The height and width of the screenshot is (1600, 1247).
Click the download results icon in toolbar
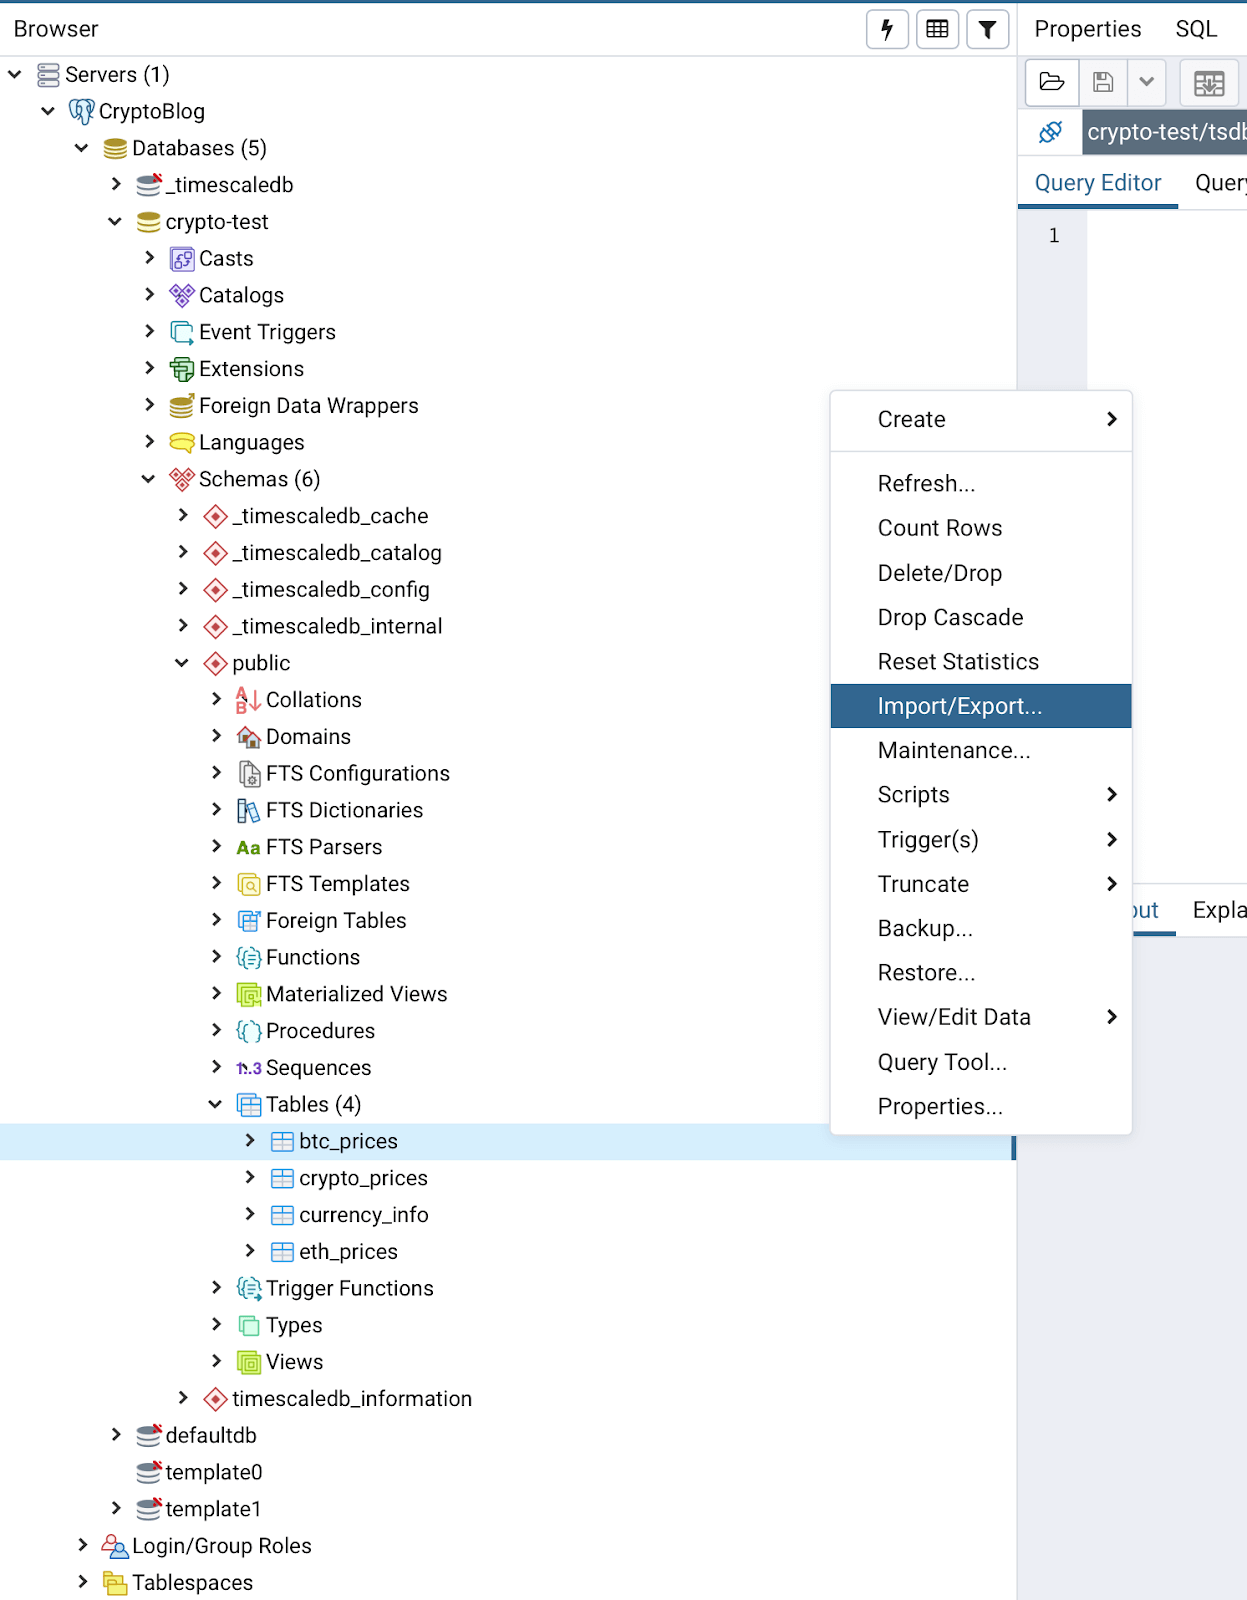pos(1209,83)
